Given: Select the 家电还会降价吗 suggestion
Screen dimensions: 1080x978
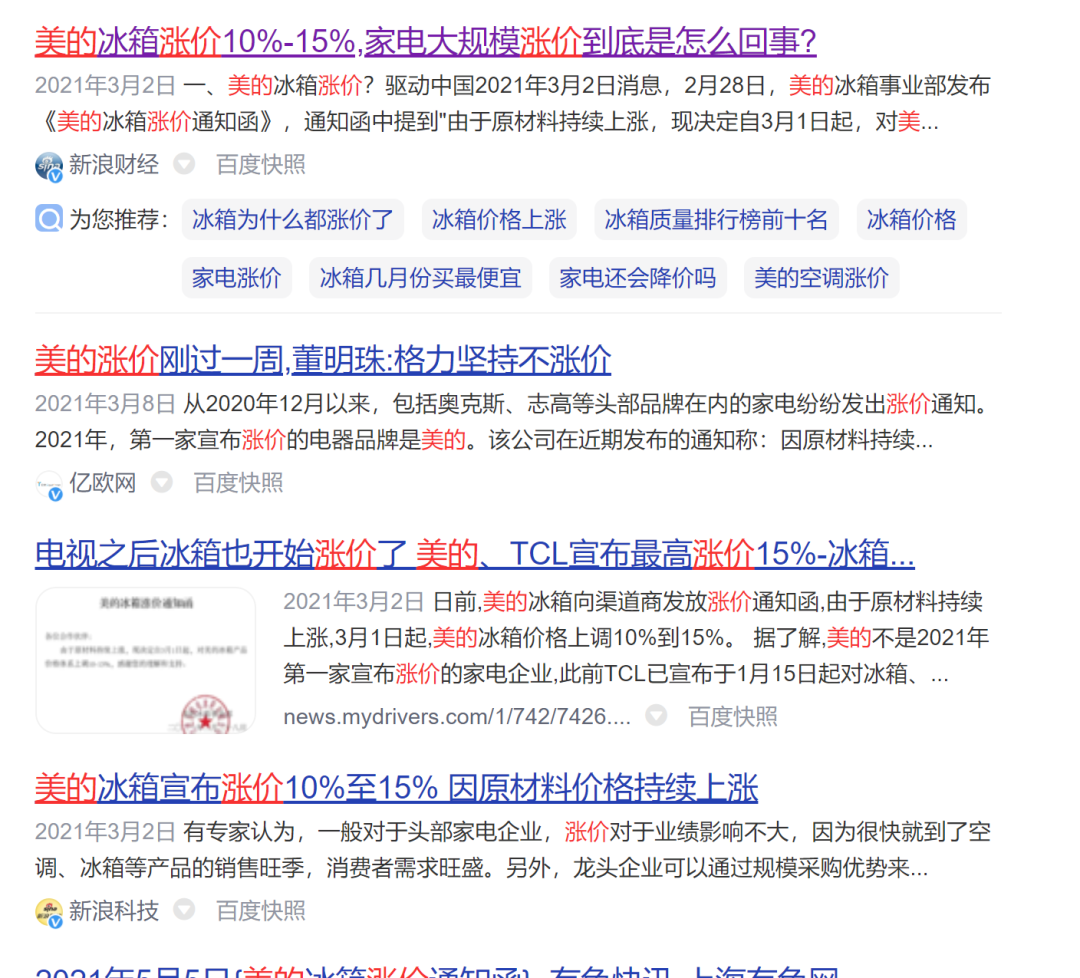Looking at the screenshot, I should (638, 278).
